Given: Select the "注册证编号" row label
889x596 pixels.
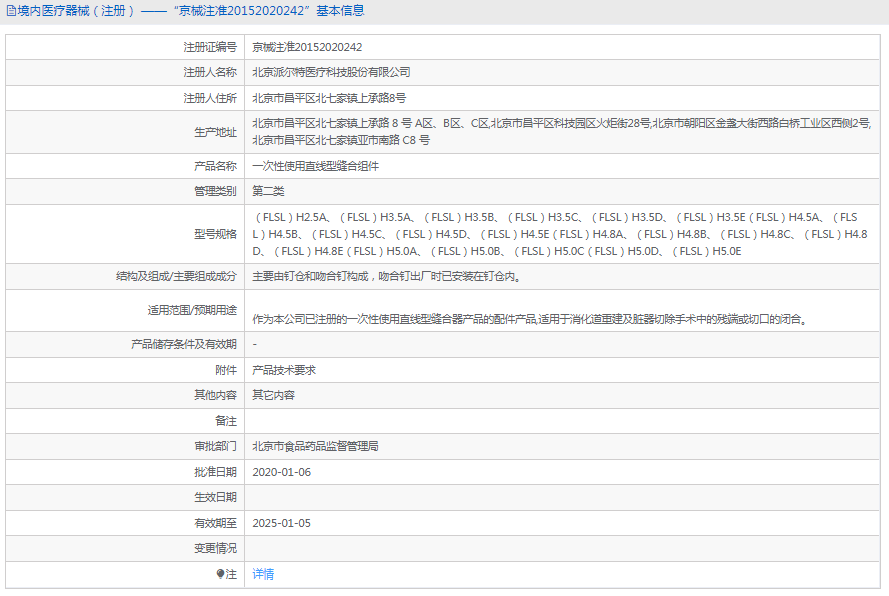Looking at the screenshot, I should coord(210,47).
